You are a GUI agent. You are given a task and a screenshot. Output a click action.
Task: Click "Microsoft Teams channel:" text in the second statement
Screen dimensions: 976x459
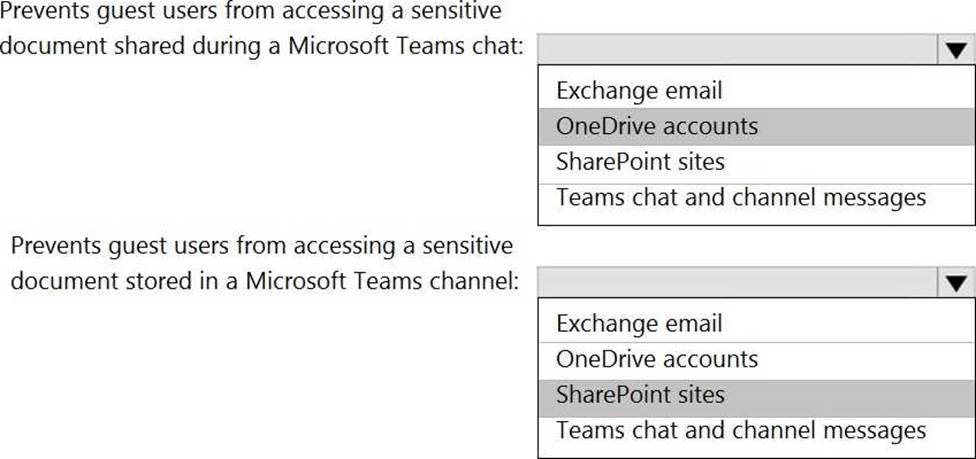pyautogui.click(x=382, y=281)
